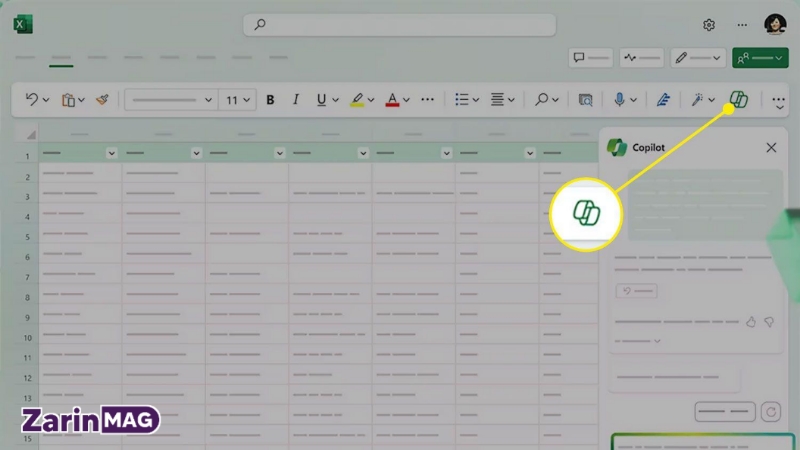This screenshot has height=450, width=800.
Task: Click the Editor pen icon
Action: tap(663, 100)
